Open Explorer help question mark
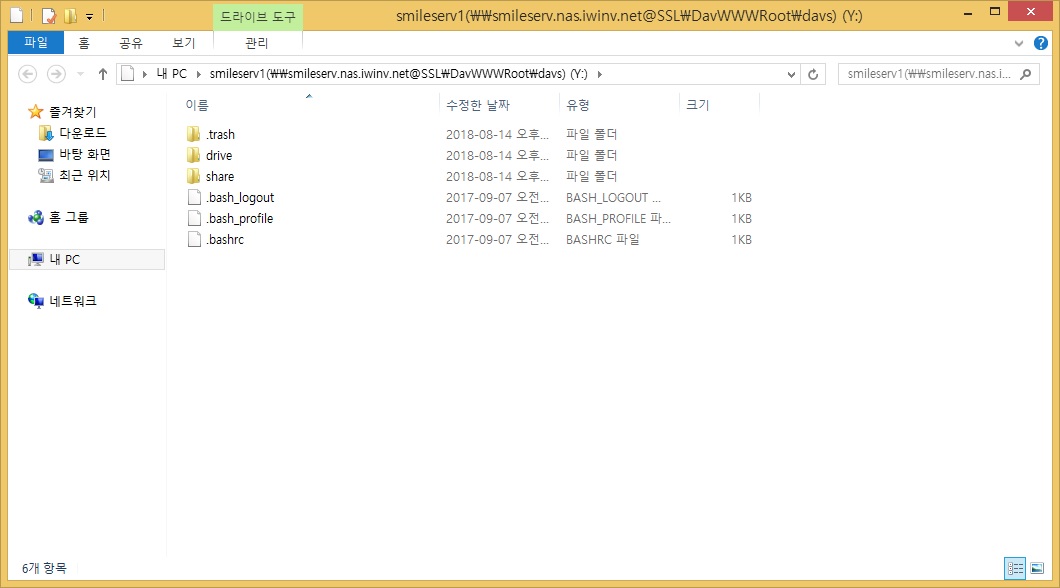This screenshot has height=588, width=1060. click(1041, 43)
